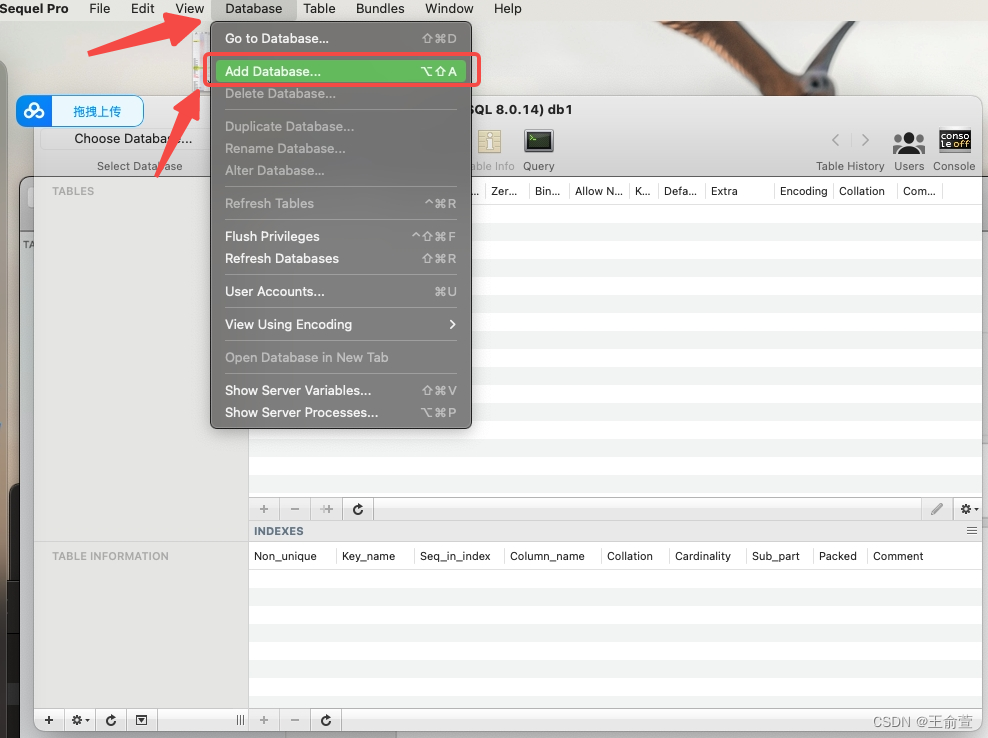This screenshot has width=988, height=738.
Task: Open the Bundles menu
Action: [x=380, y=9]
